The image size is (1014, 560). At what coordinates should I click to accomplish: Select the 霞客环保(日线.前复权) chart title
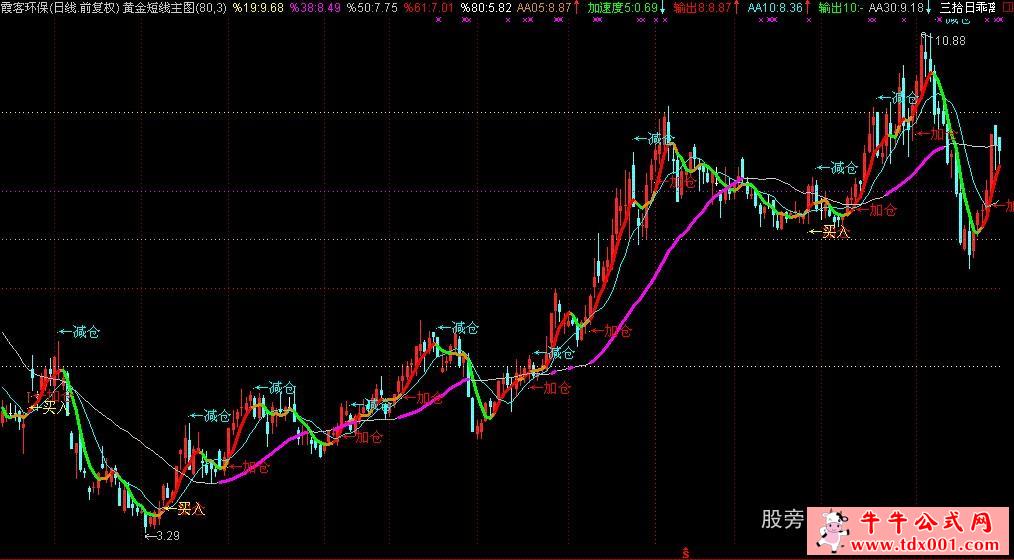[60, 7]
